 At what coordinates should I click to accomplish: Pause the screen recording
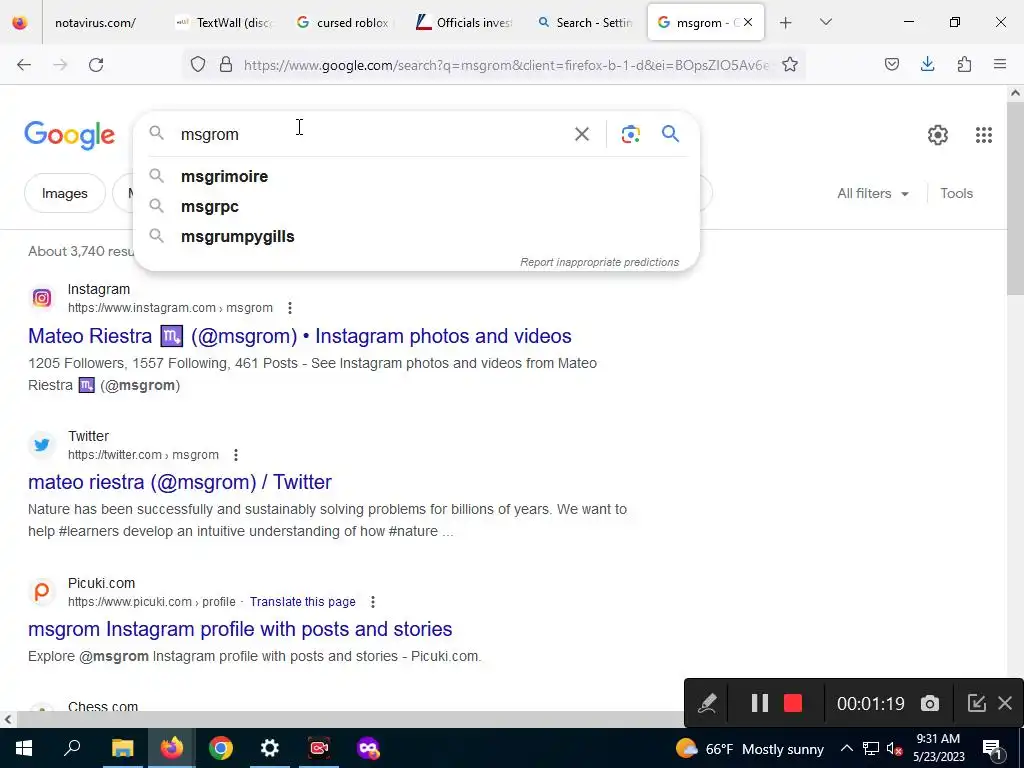(x=760, y=703)
